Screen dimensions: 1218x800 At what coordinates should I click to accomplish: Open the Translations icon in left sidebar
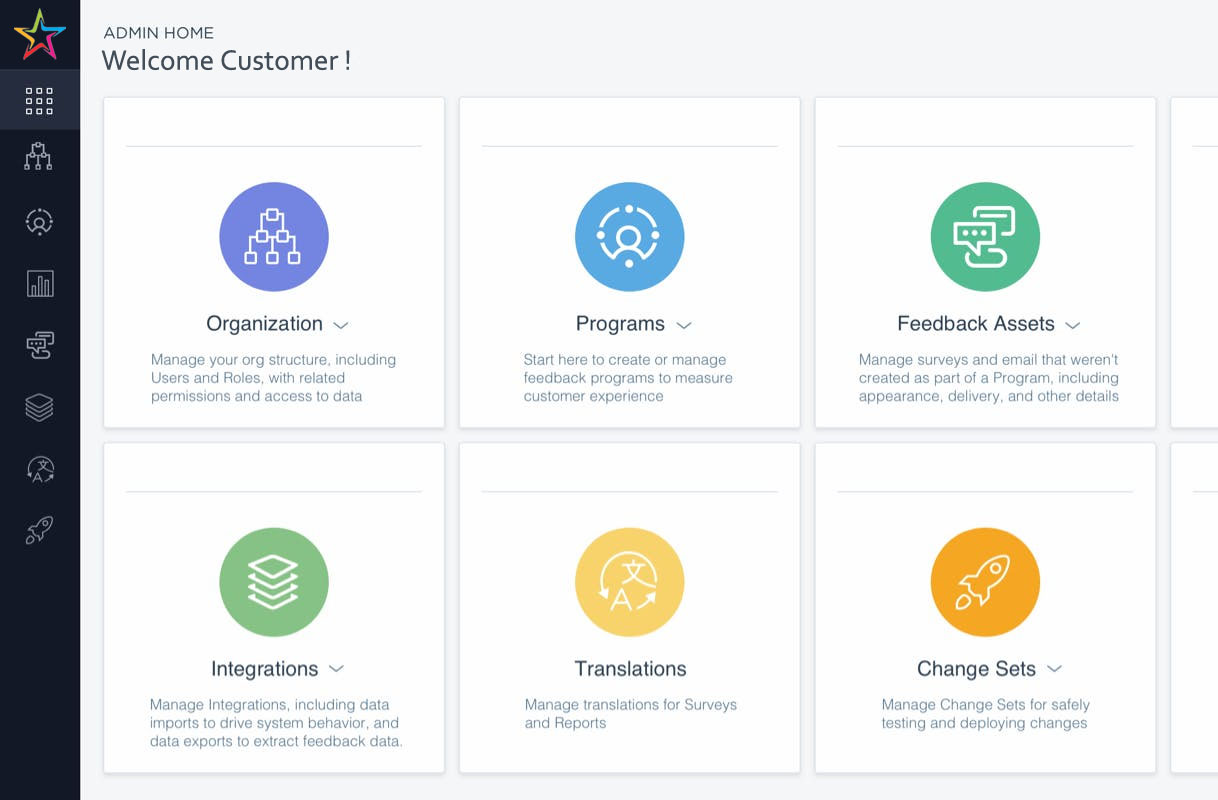[39, 469]
